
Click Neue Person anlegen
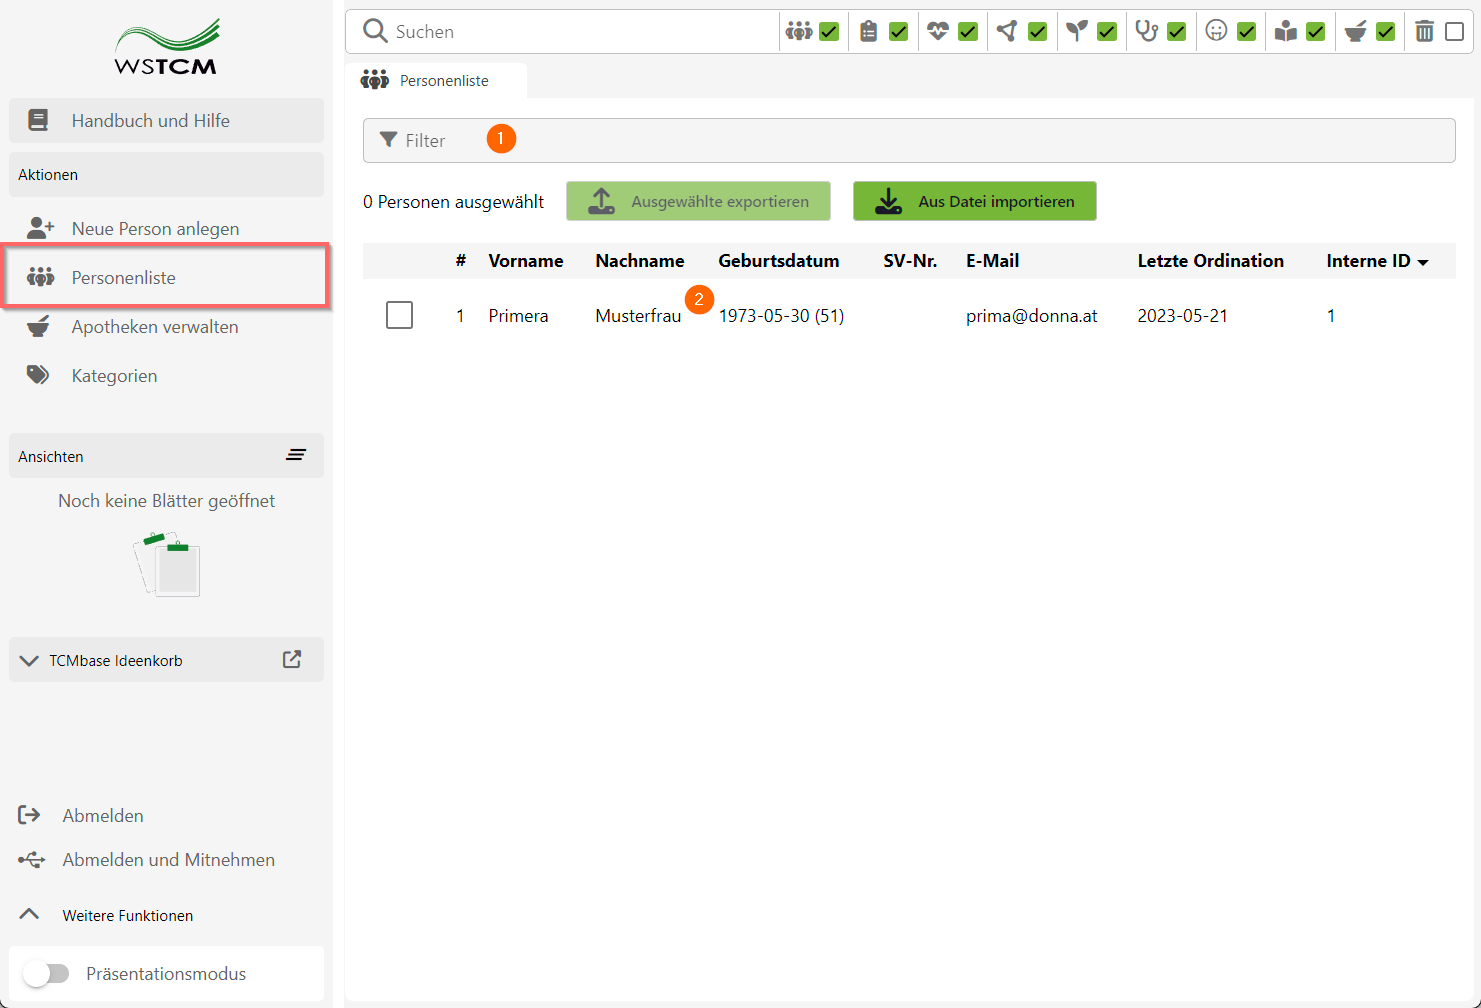(x=155, y=229)
